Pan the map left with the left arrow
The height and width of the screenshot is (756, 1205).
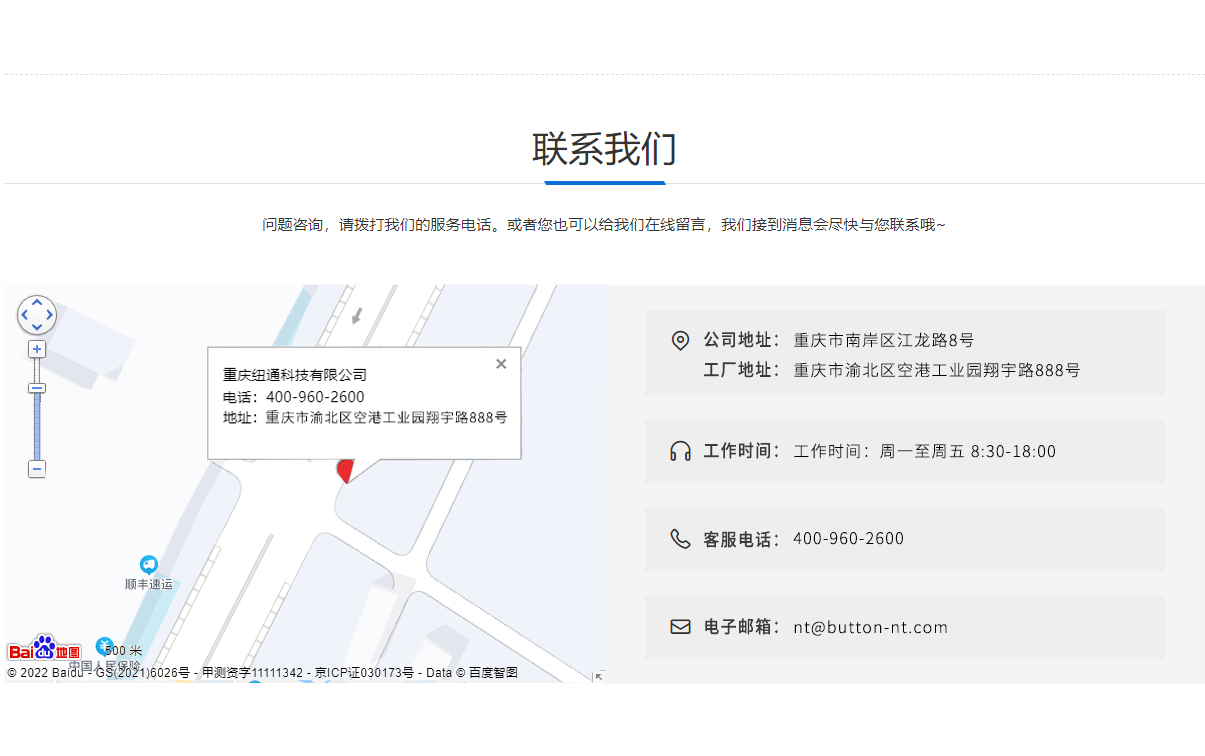point(25,315)
